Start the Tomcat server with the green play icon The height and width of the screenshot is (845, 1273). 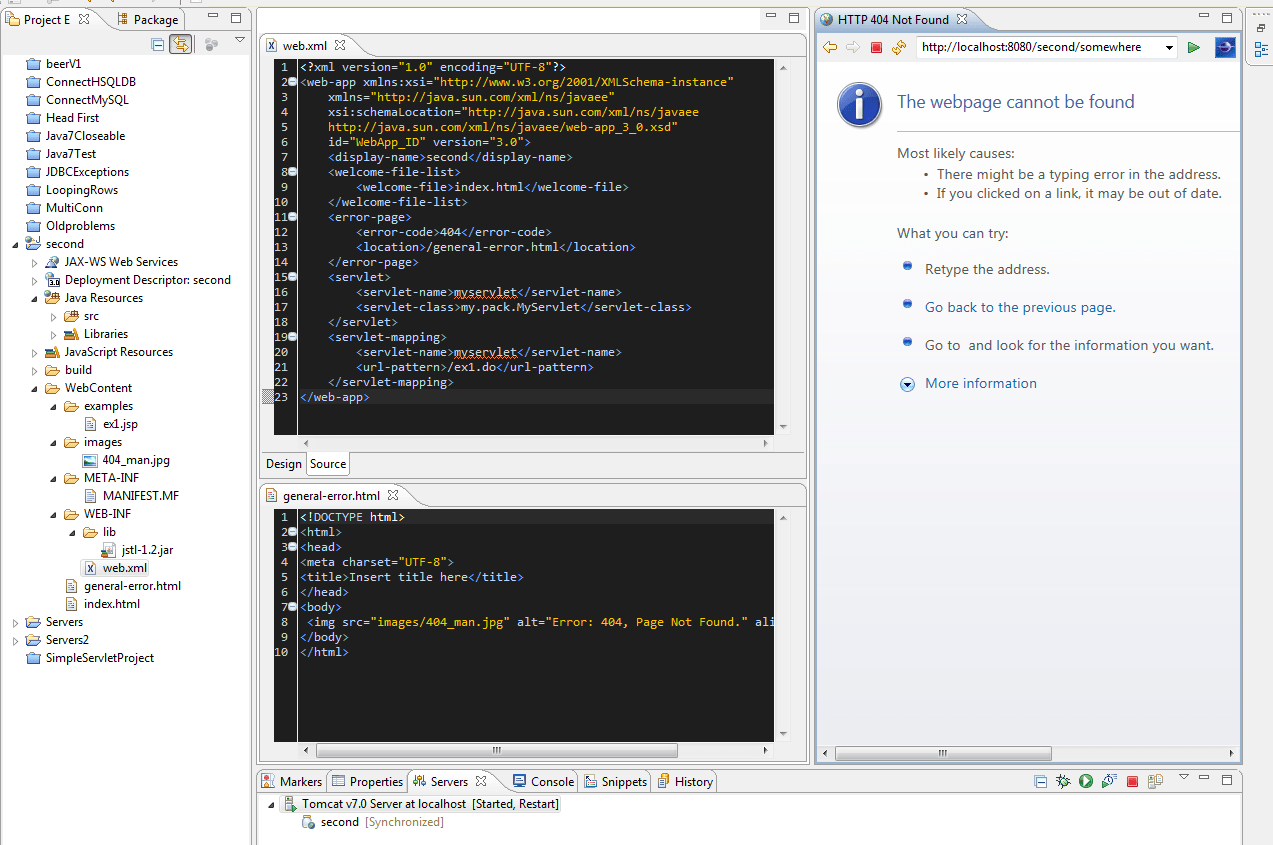point(1086,781)
